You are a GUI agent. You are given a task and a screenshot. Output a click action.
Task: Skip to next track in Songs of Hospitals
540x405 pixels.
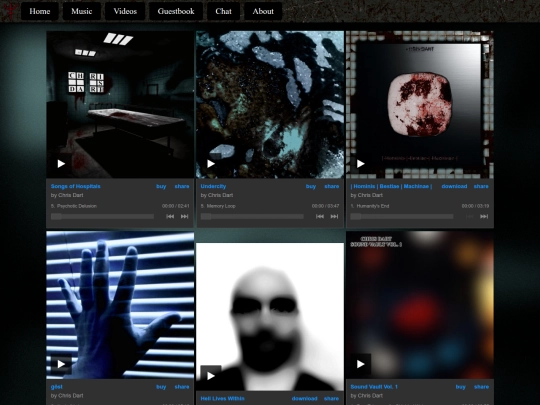click(x=185, y=217)
